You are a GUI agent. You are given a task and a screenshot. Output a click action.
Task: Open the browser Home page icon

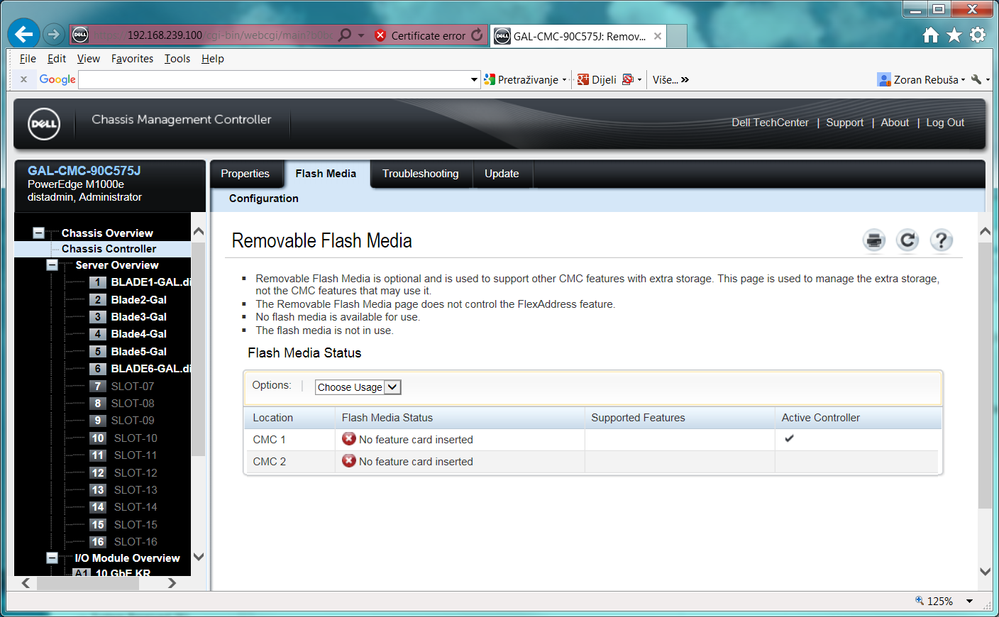click(930, 35)
